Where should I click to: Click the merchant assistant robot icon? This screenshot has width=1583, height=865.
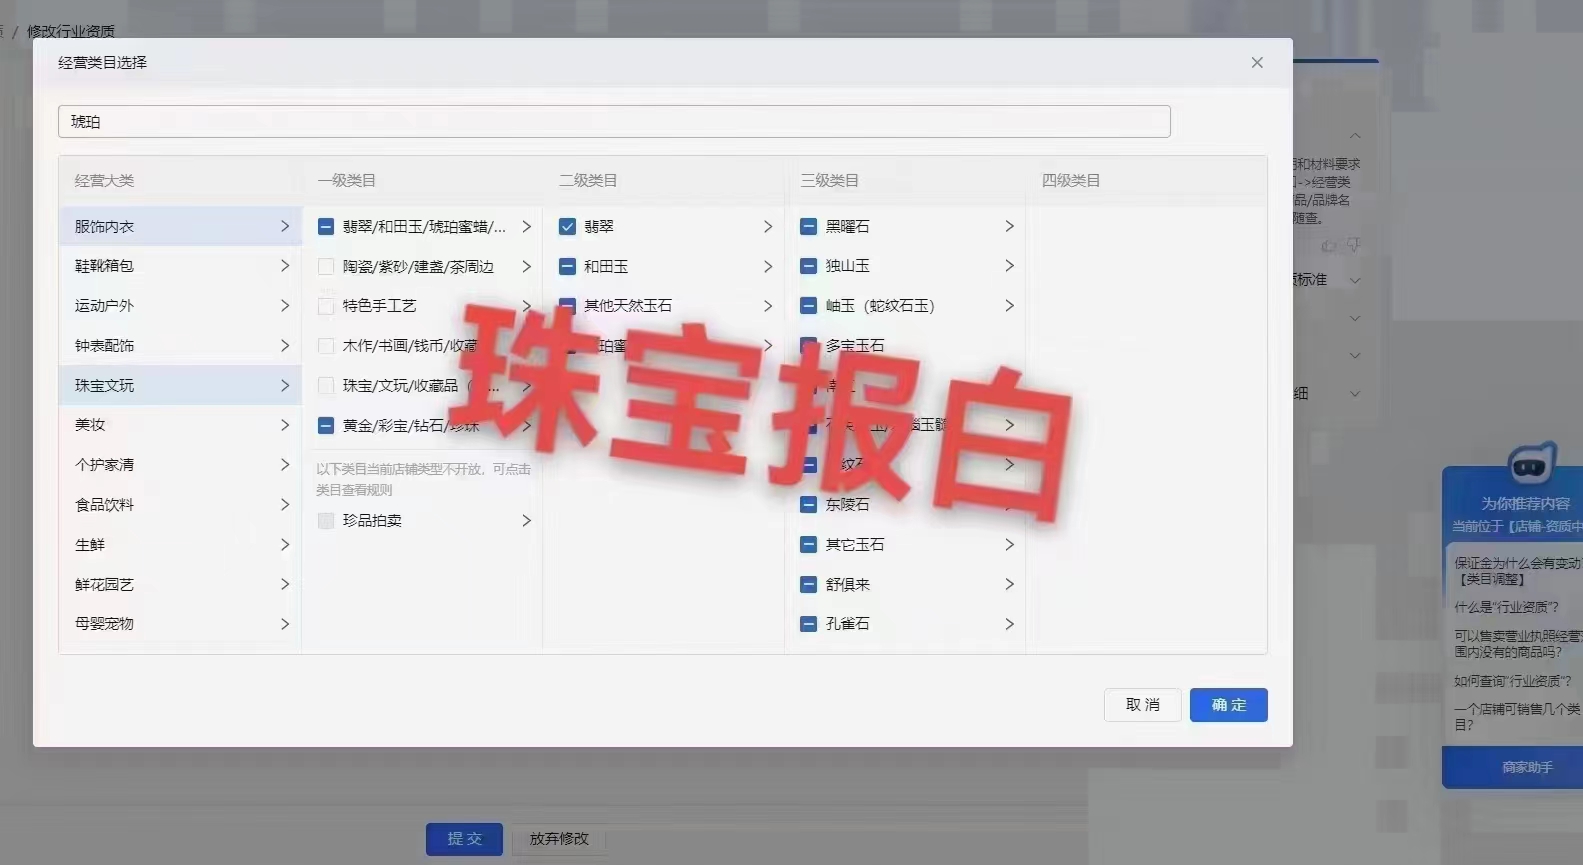point(1531,465)
